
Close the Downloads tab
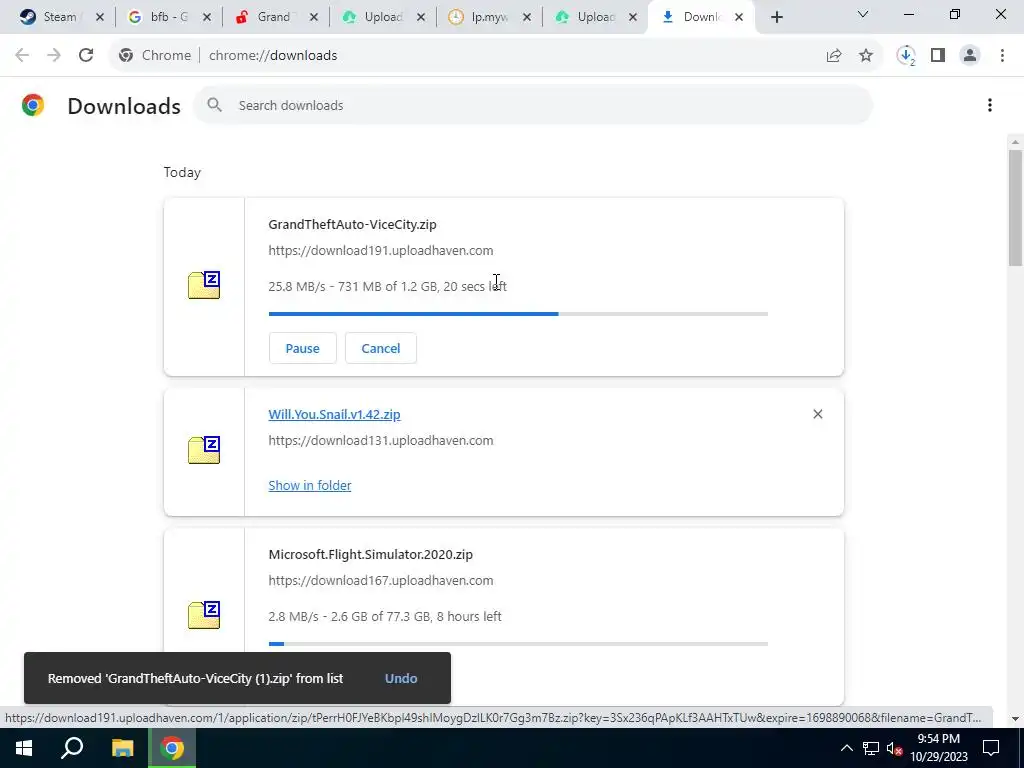point(739,17)
